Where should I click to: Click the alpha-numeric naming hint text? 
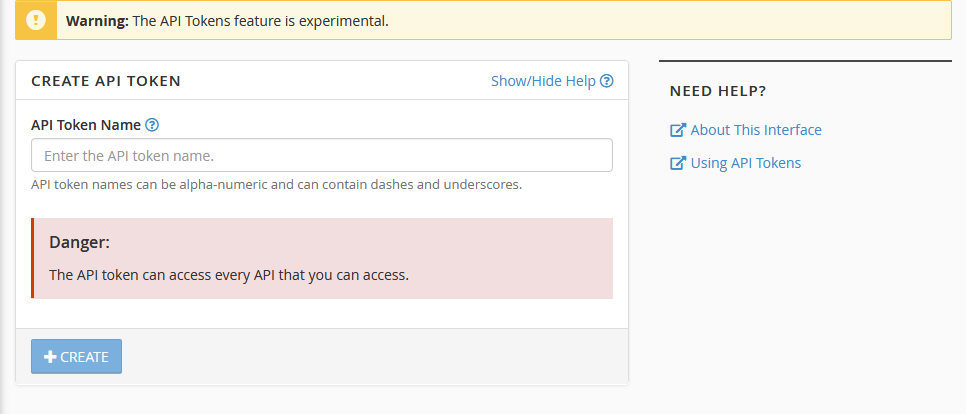pos(277,185)
